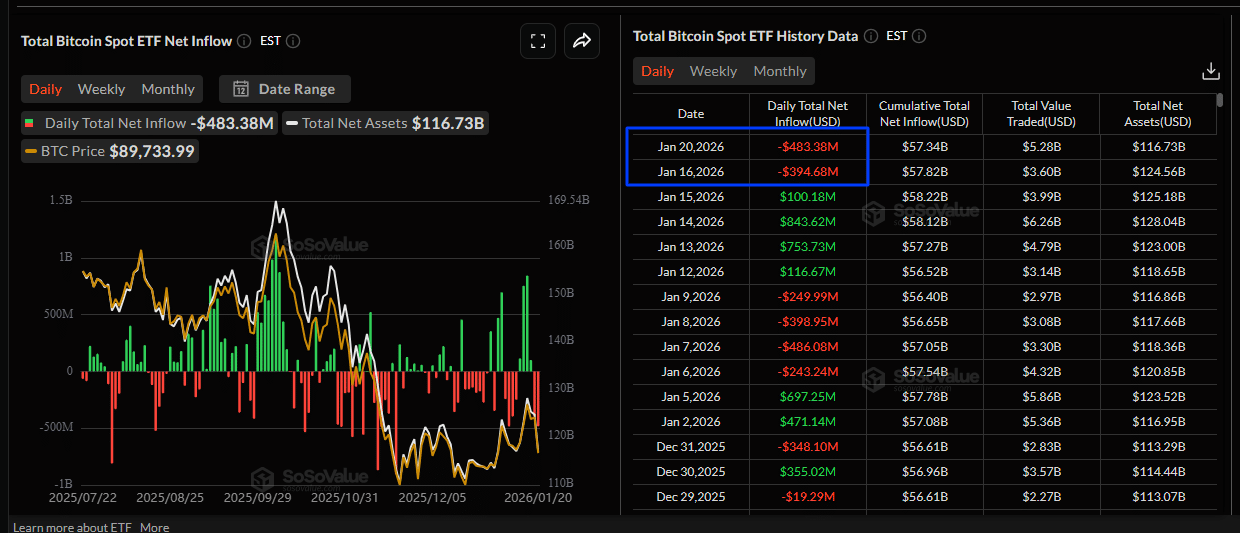Open the Date Range picker
Viewport: 1240px width, 533px height.
point(285,89)
